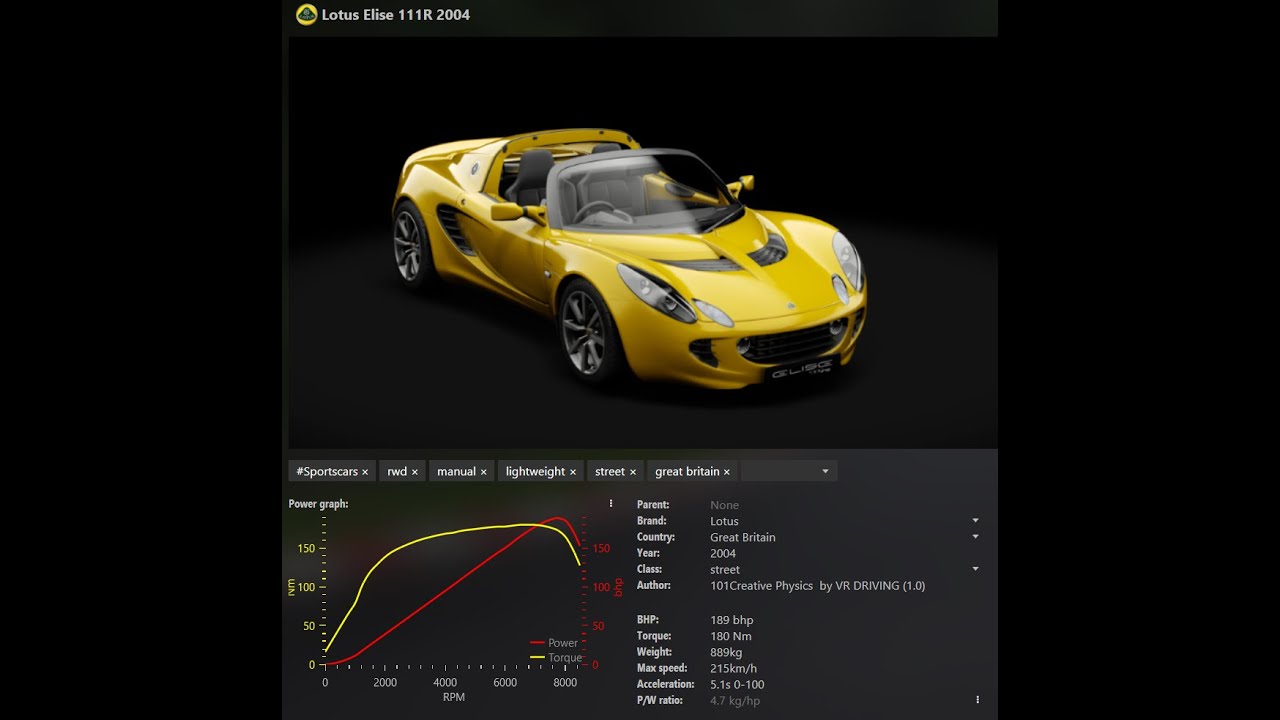Image resolution: width=1280 pixels, height=720 pixels.
Task: Edit the Weight value 889kg
Action: [726, 652]
